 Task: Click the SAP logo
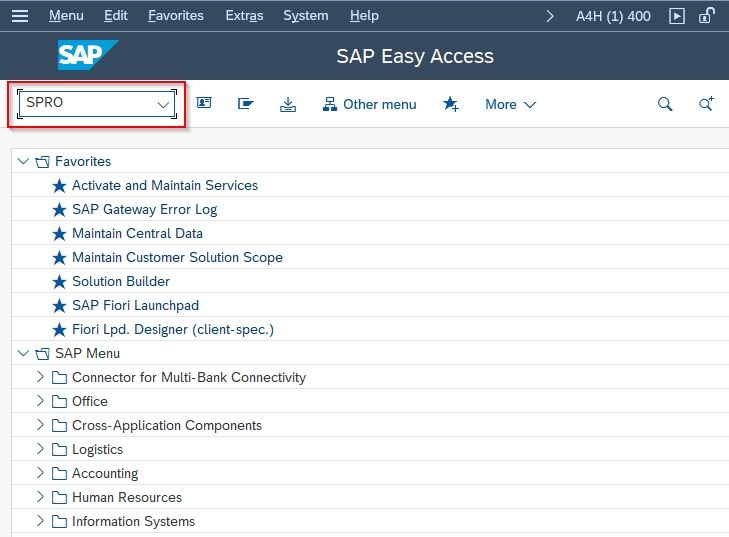coord(88,55)
